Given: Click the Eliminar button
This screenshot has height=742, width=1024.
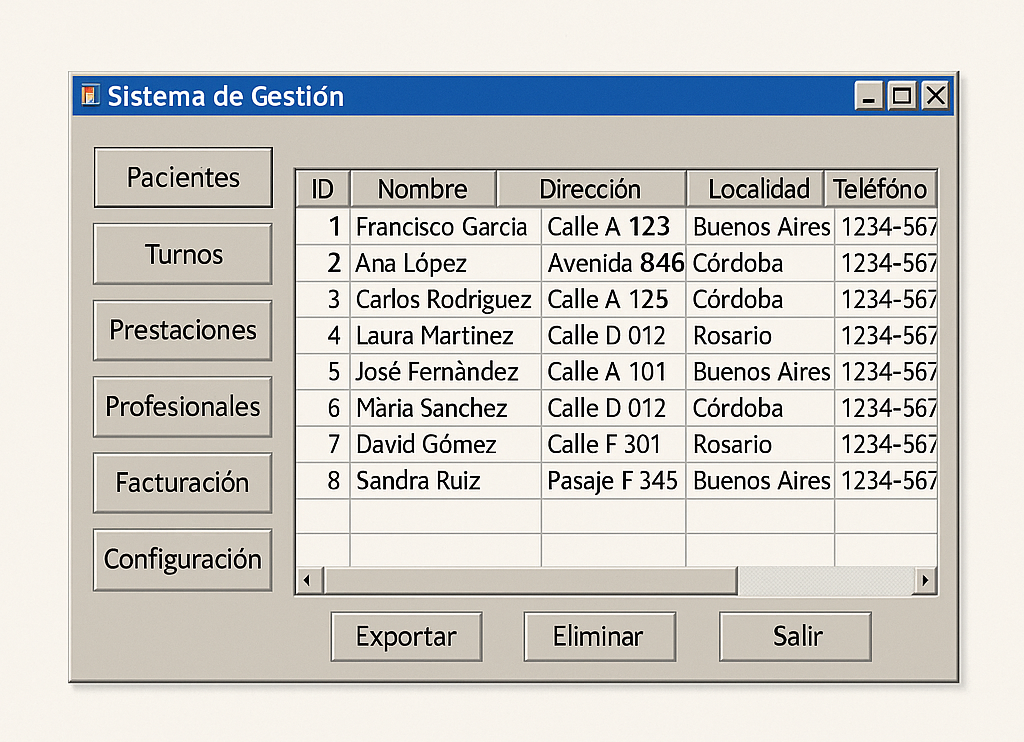Looking at the screenshot, I should (600, 636).
